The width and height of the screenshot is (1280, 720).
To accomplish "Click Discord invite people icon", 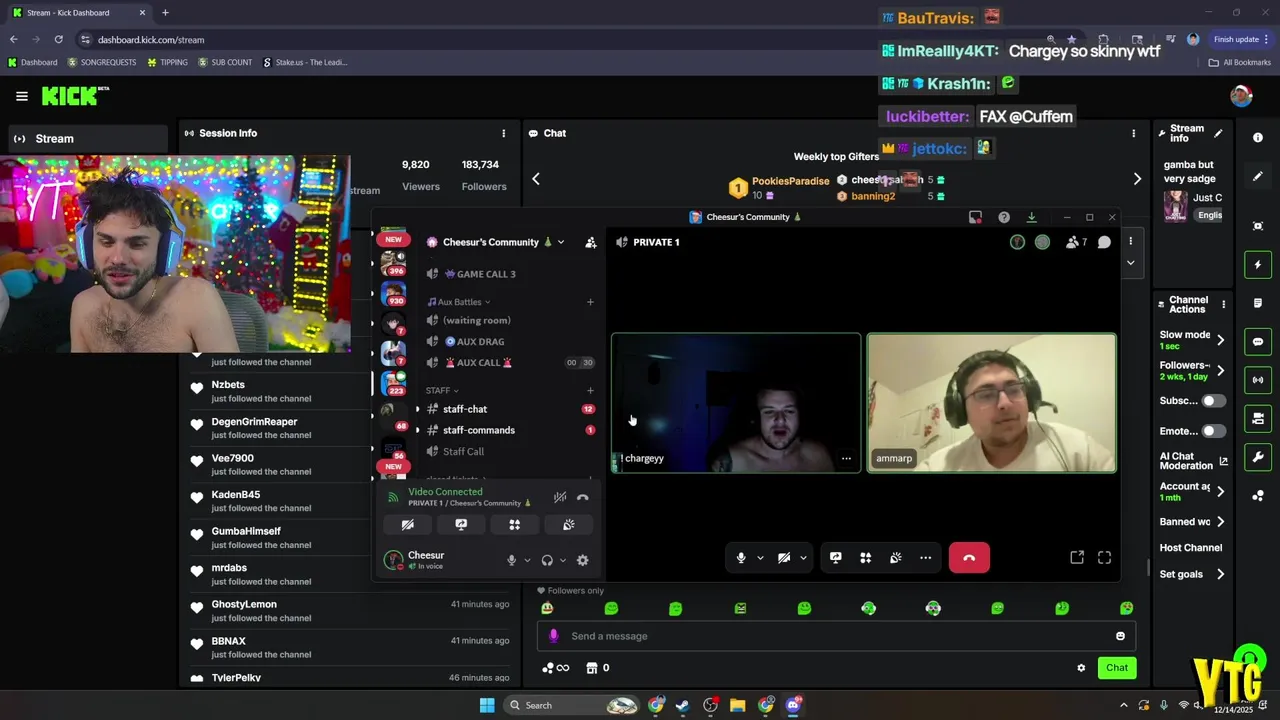I will tap(591, 242).
